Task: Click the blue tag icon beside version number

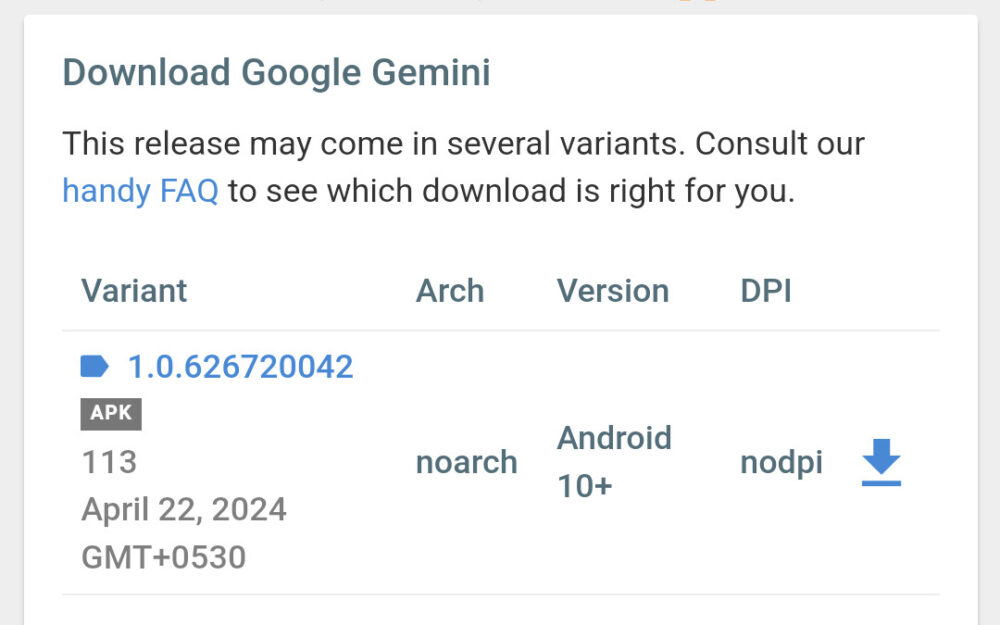Action: pyautogui.click(x=95, y=367)
